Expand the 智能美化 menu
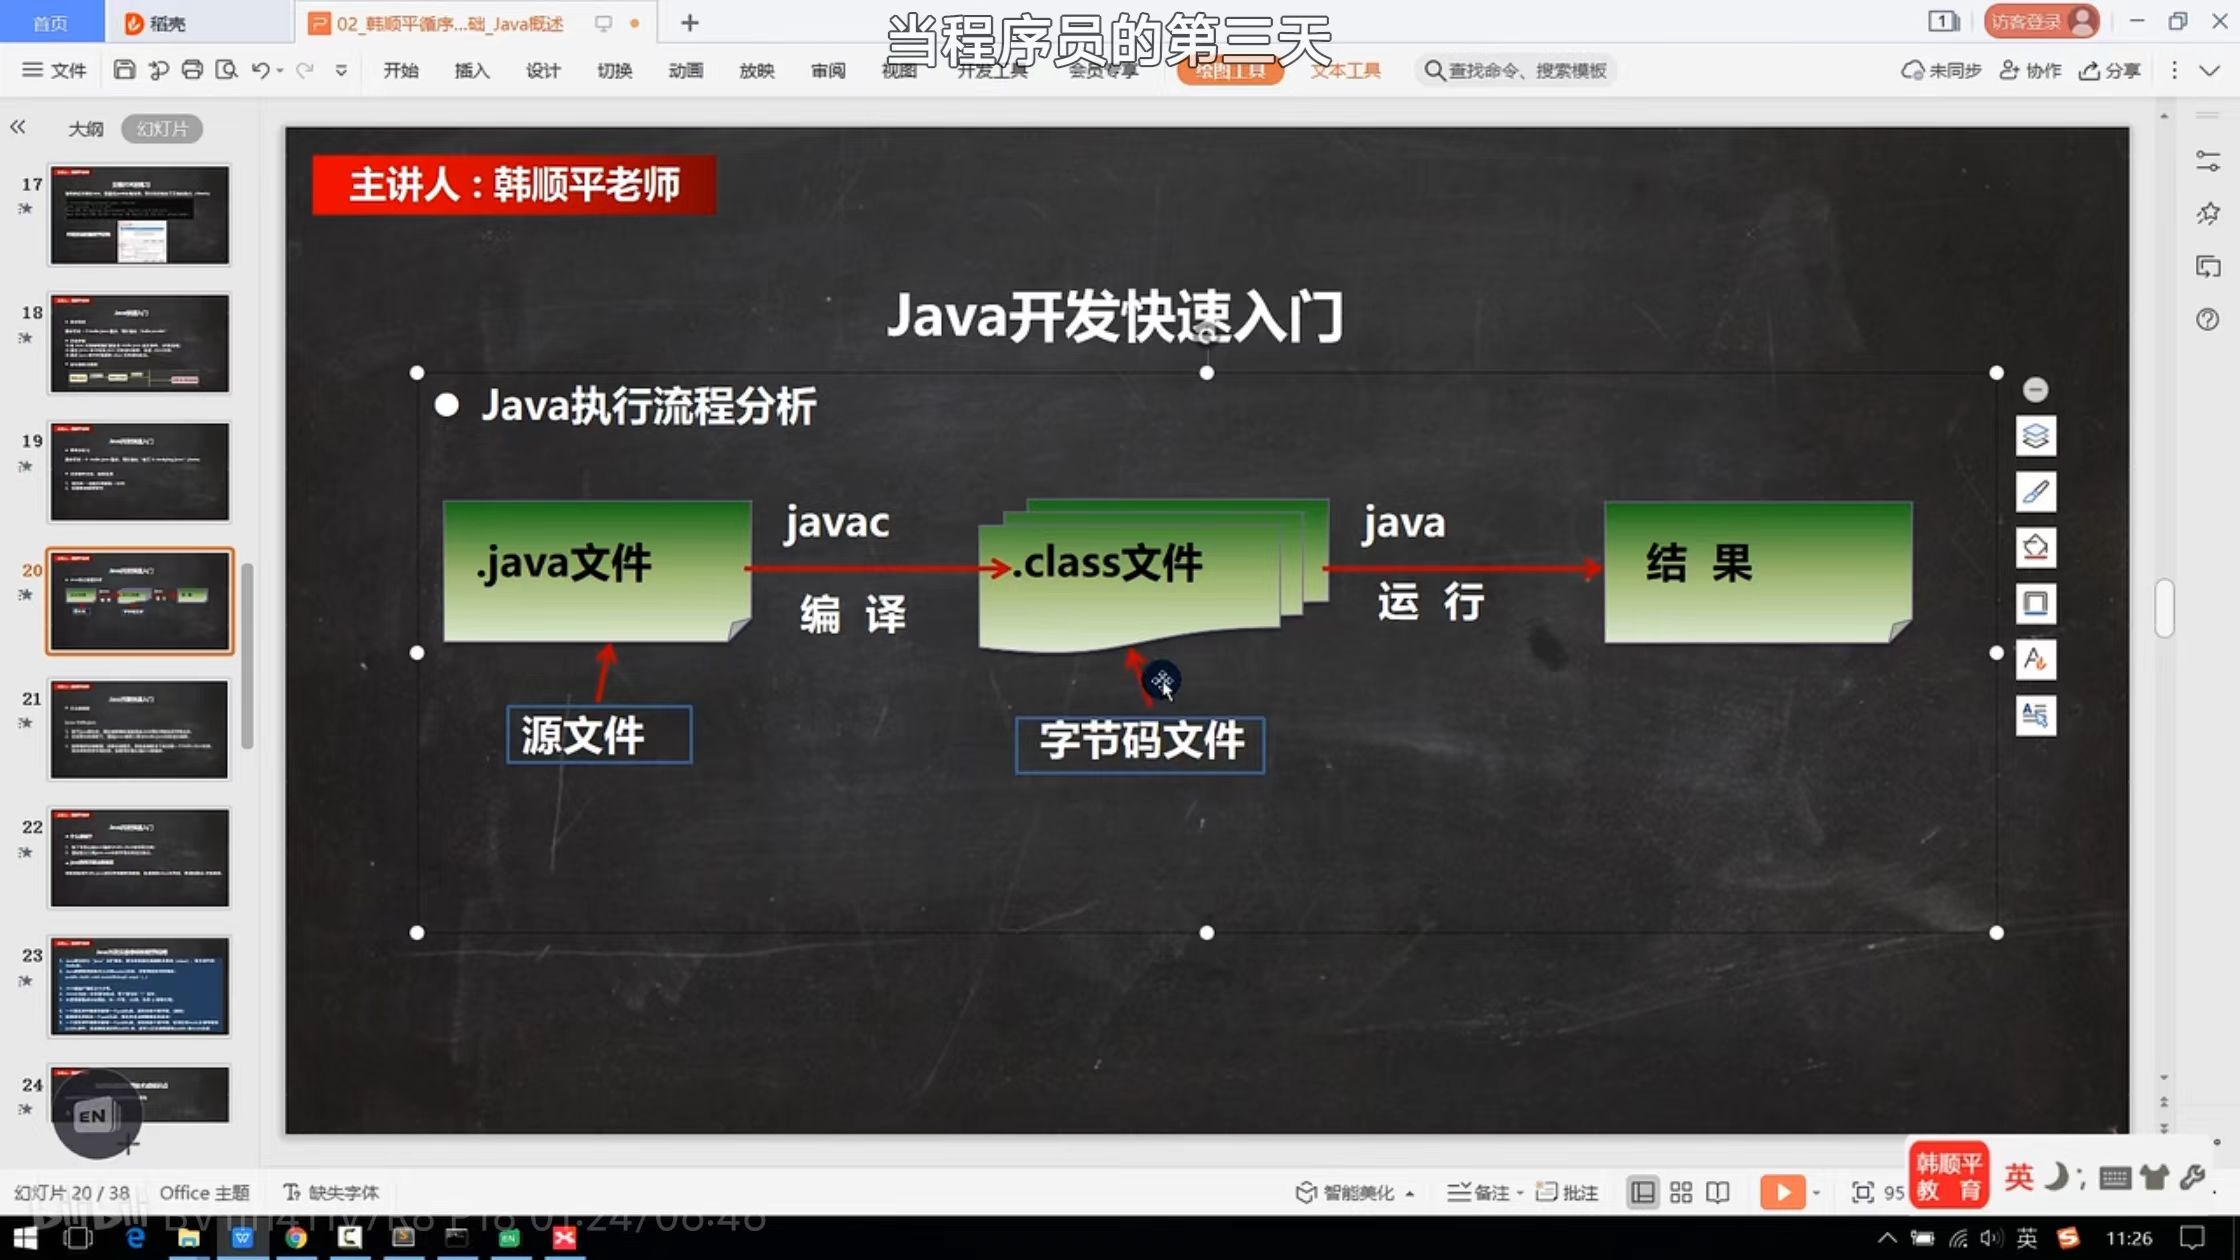This screenshot has width=2240, height=1260. tap(1409, 1193)
